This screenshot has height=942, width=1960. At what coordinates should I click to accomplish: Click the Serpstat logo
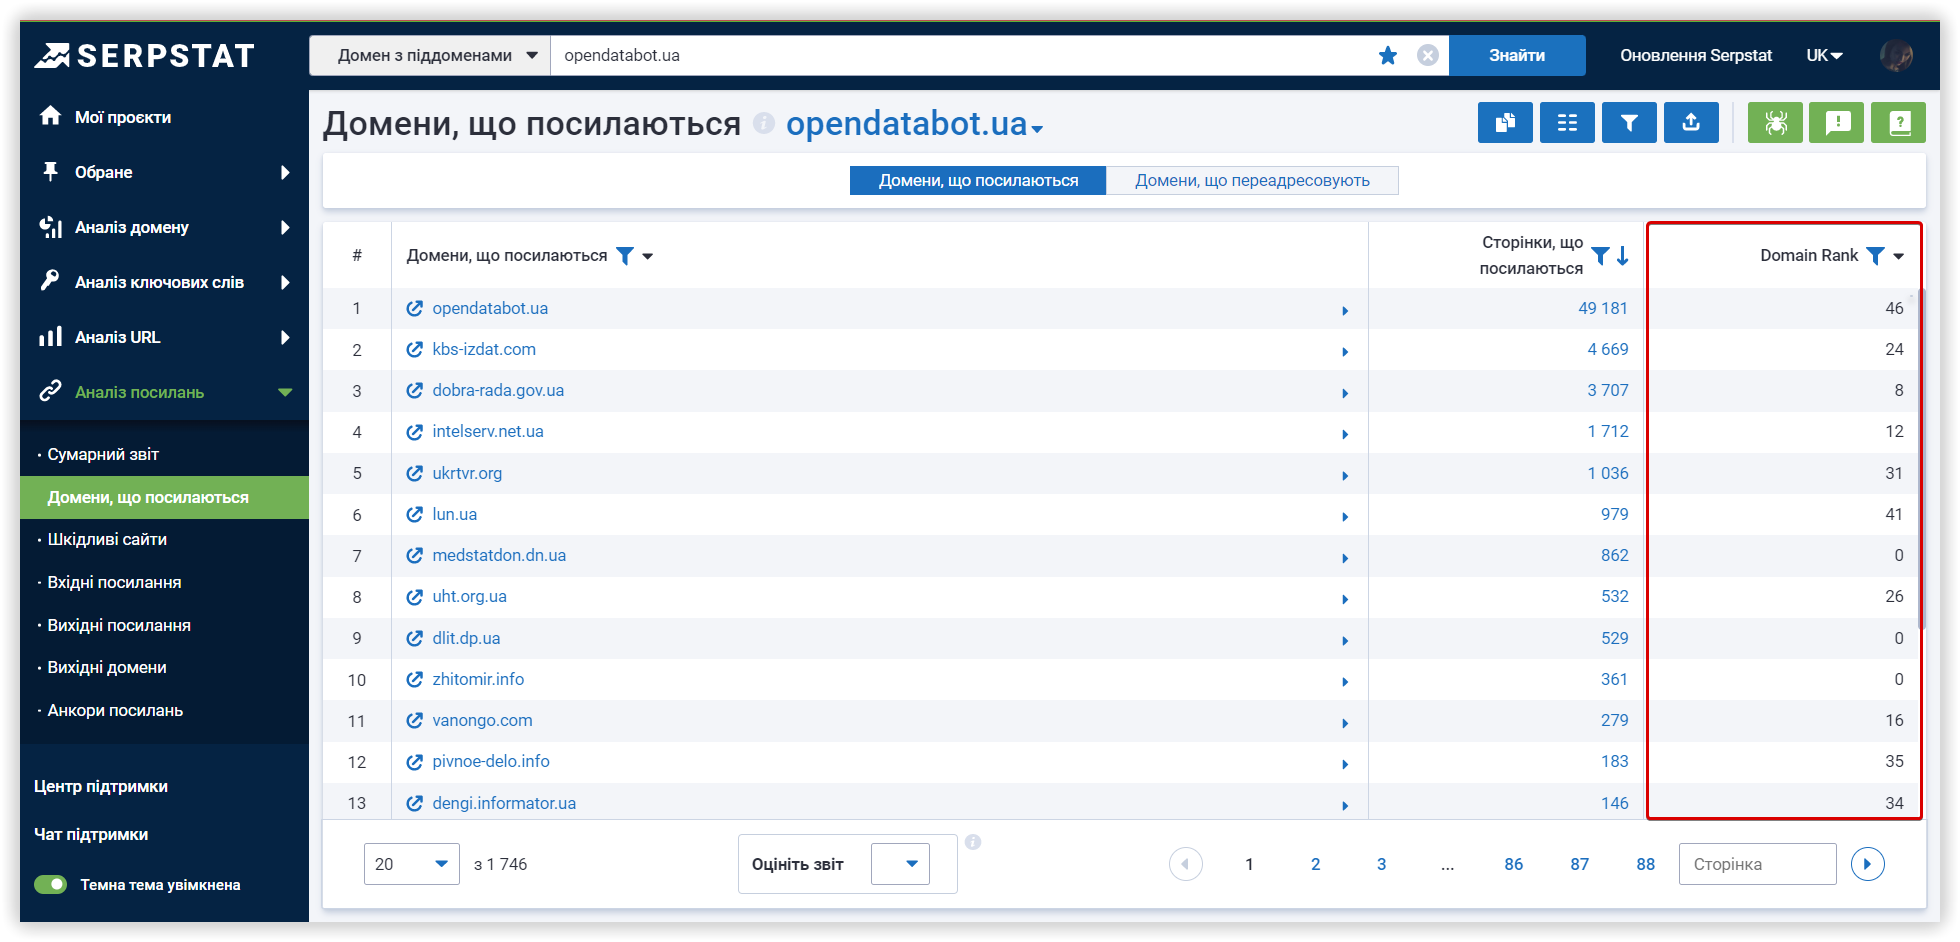(x=145, y=56)
